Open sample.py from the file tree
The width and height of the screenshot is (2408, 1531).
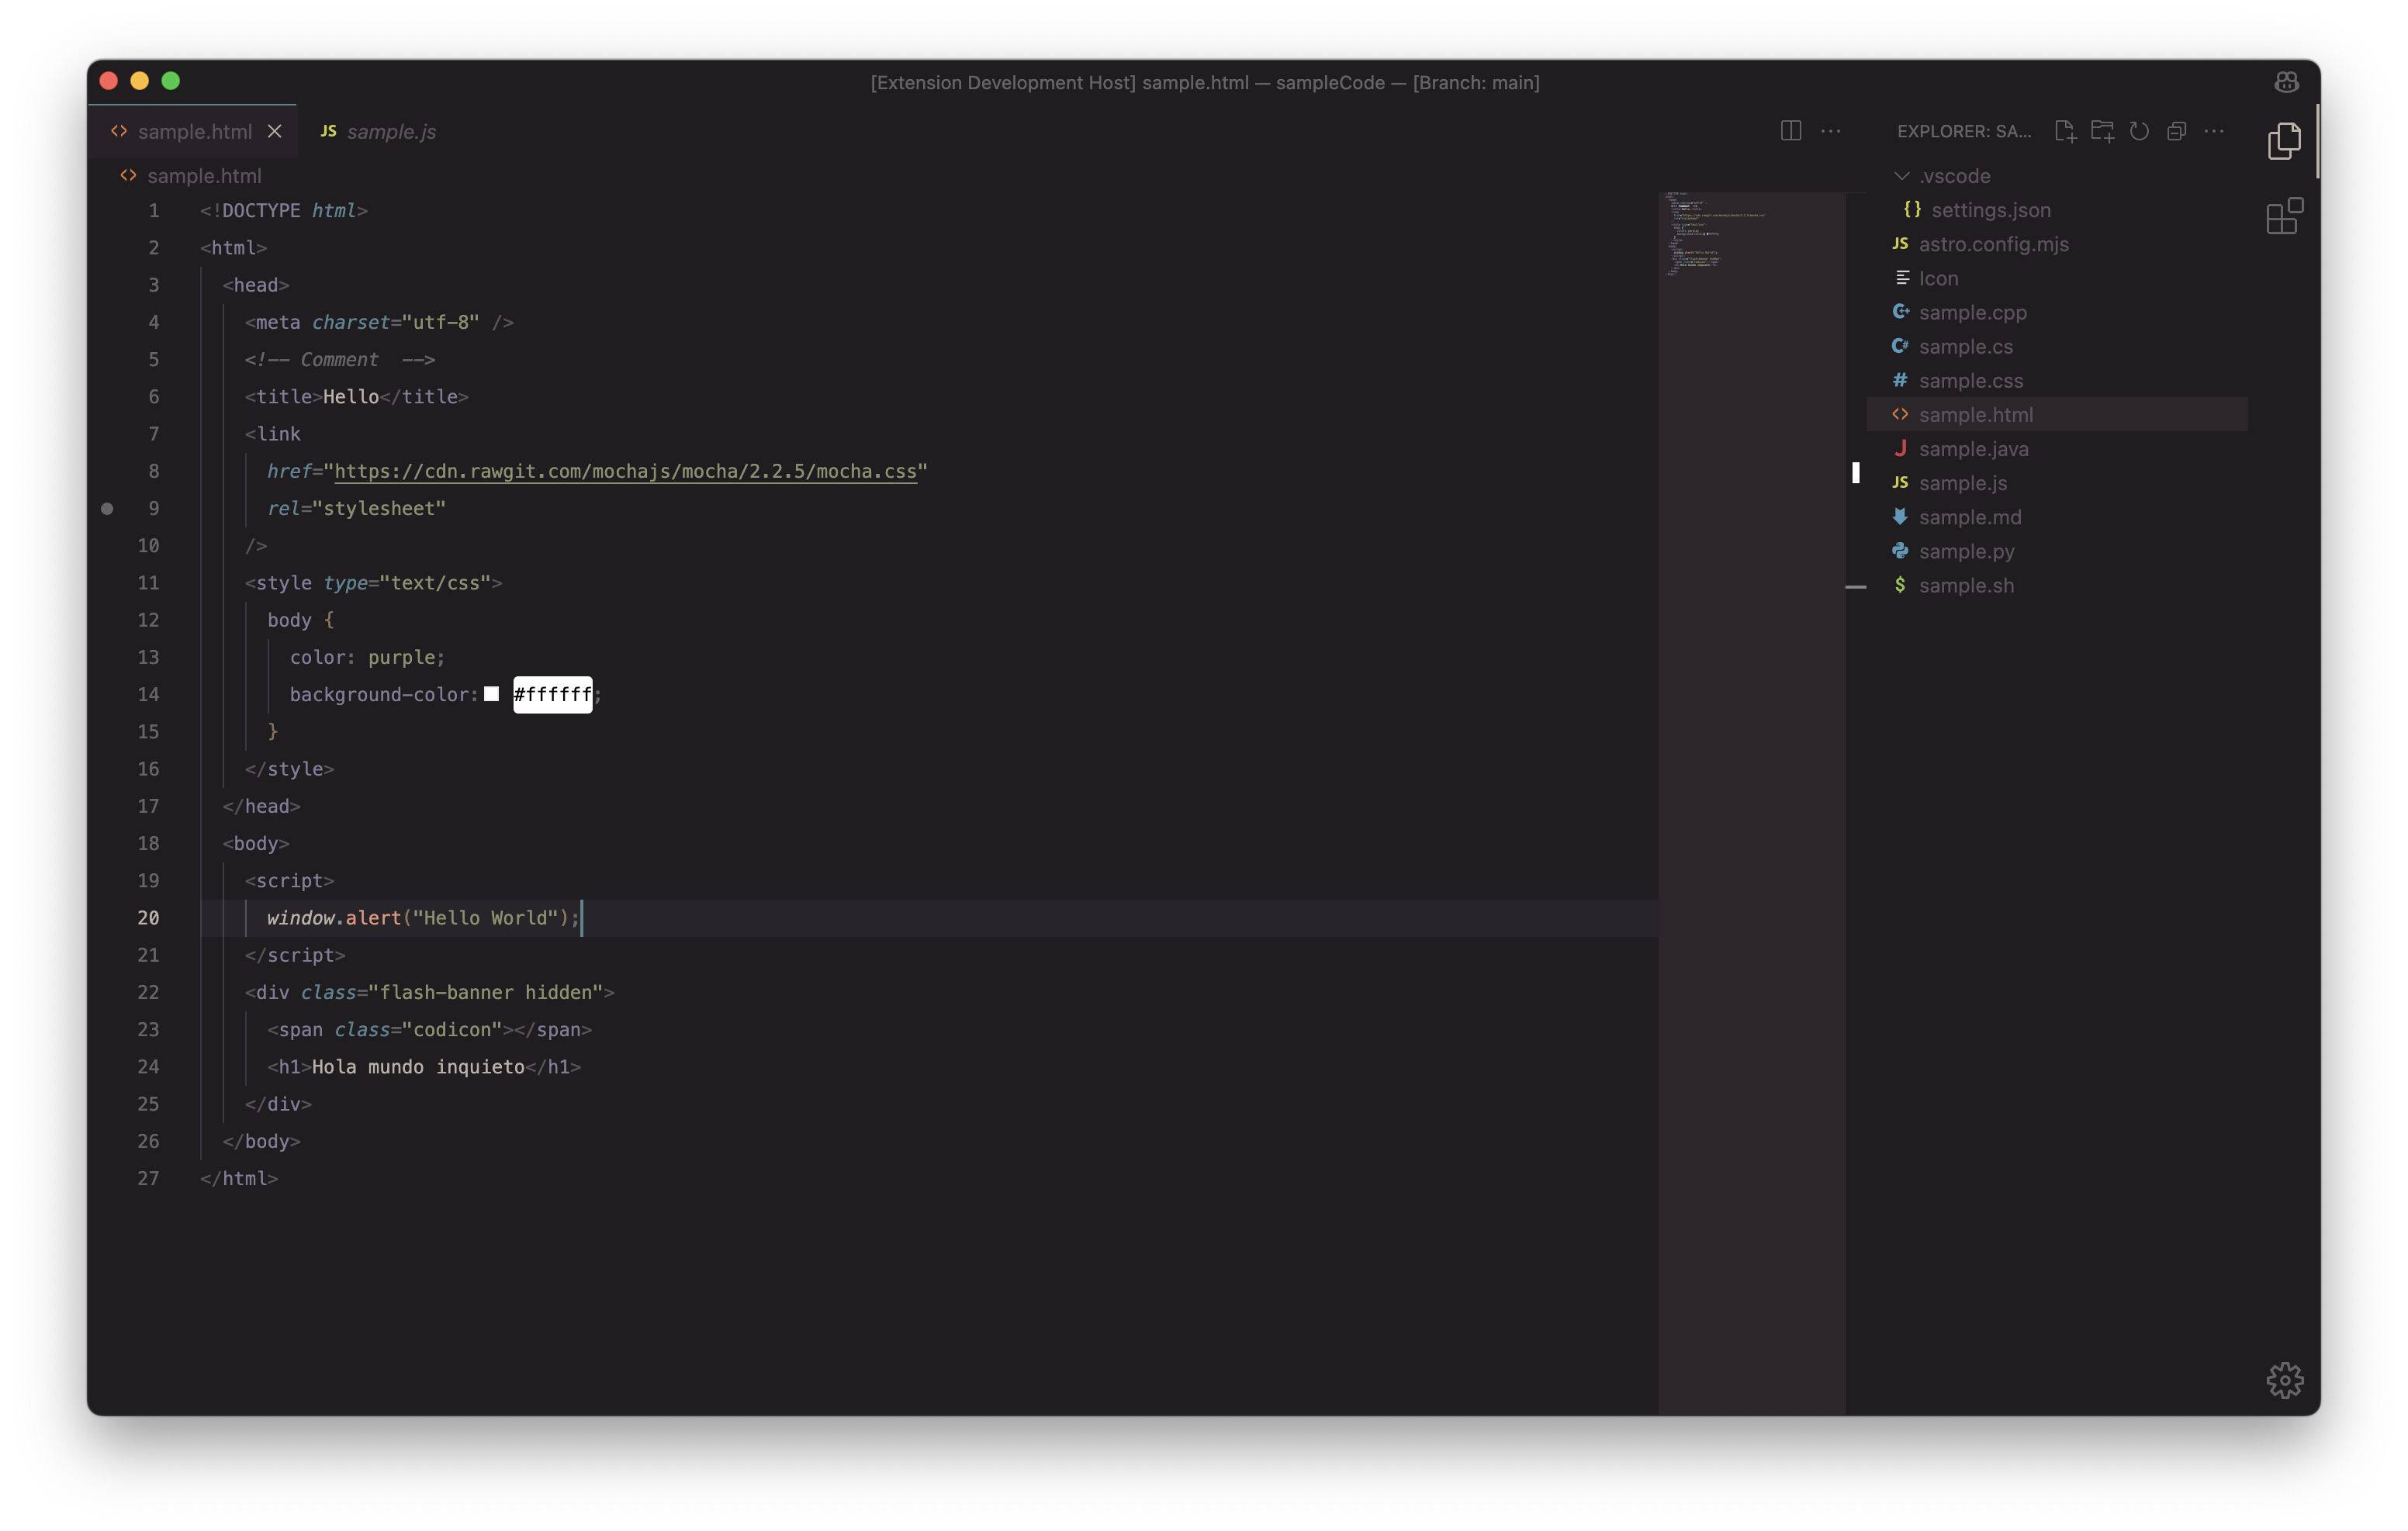click(x=1966, y=551)
